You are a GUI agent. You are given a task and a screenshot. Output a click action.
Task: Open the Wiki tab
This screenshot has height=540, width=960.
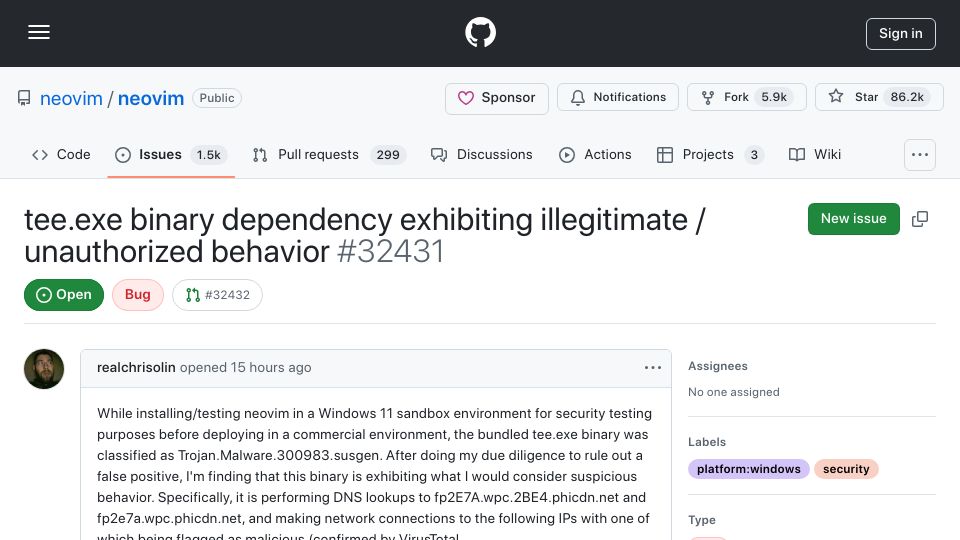[x=815, y=155]
